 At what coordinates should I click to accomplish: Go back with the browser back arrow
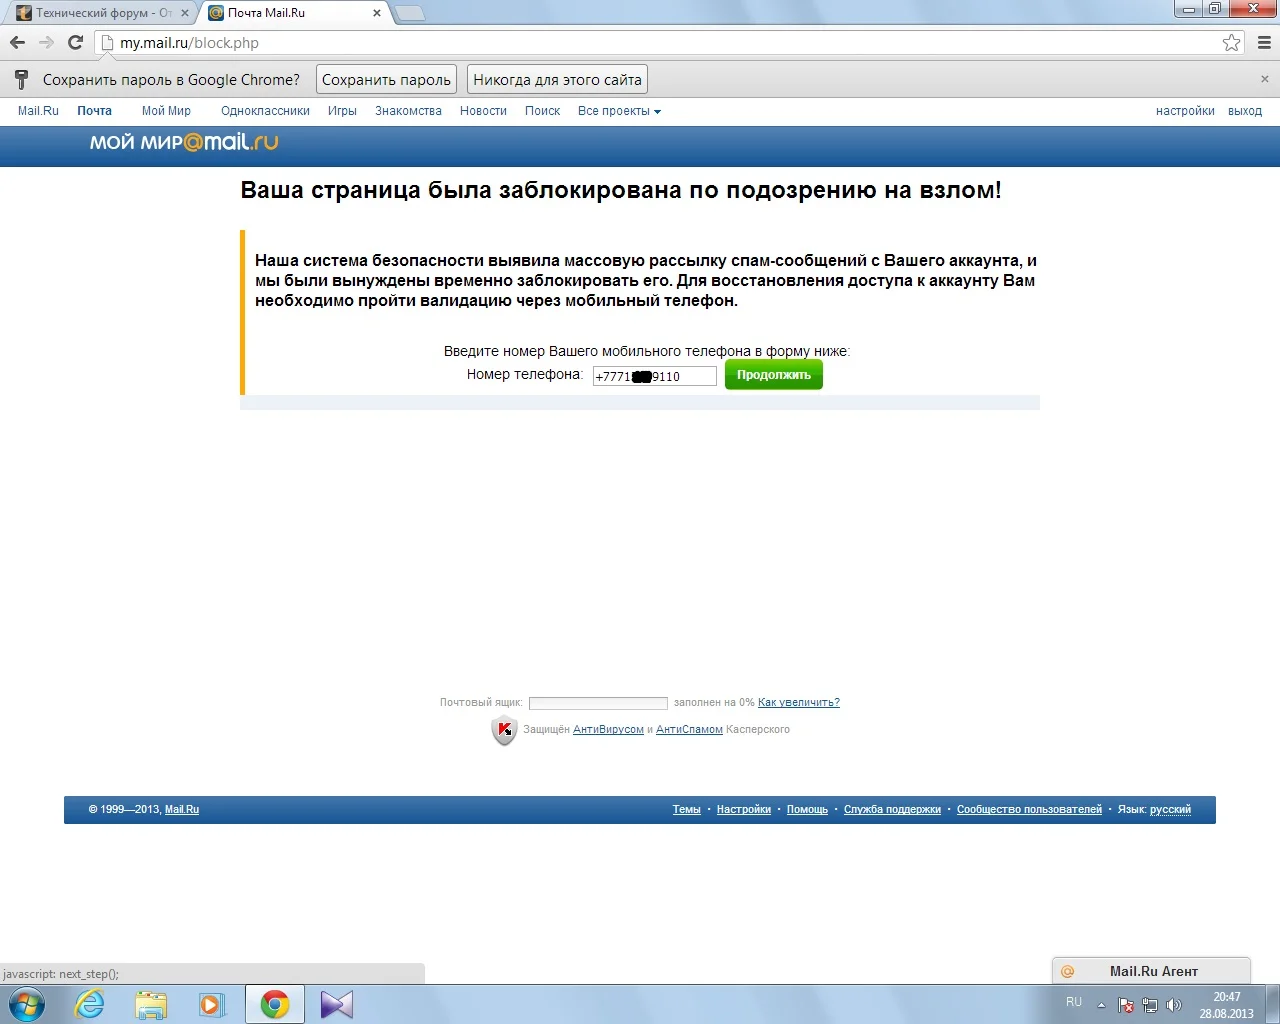click(17, 43)
